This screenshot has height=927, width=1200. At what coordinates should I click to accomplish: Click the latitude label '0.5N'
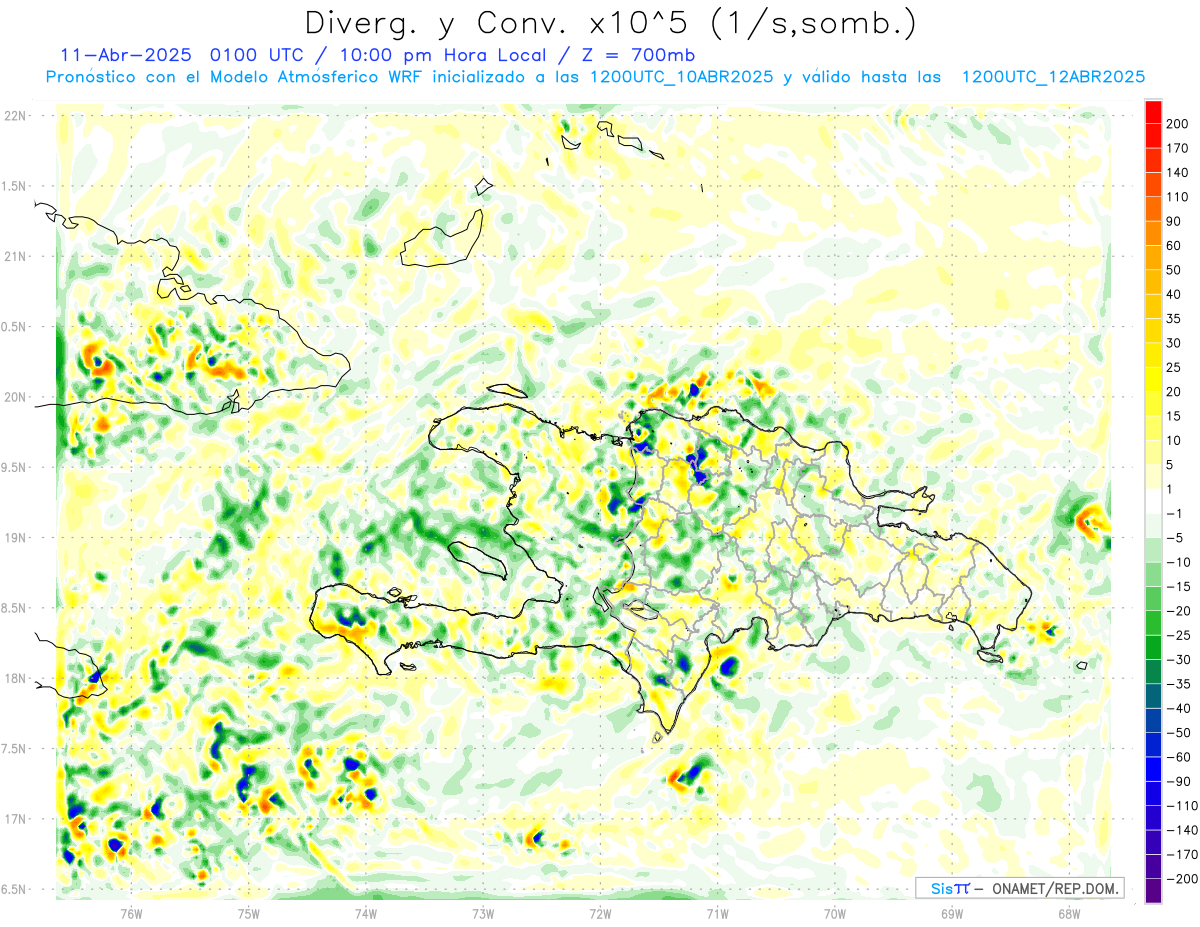click(x=14, y=327)
